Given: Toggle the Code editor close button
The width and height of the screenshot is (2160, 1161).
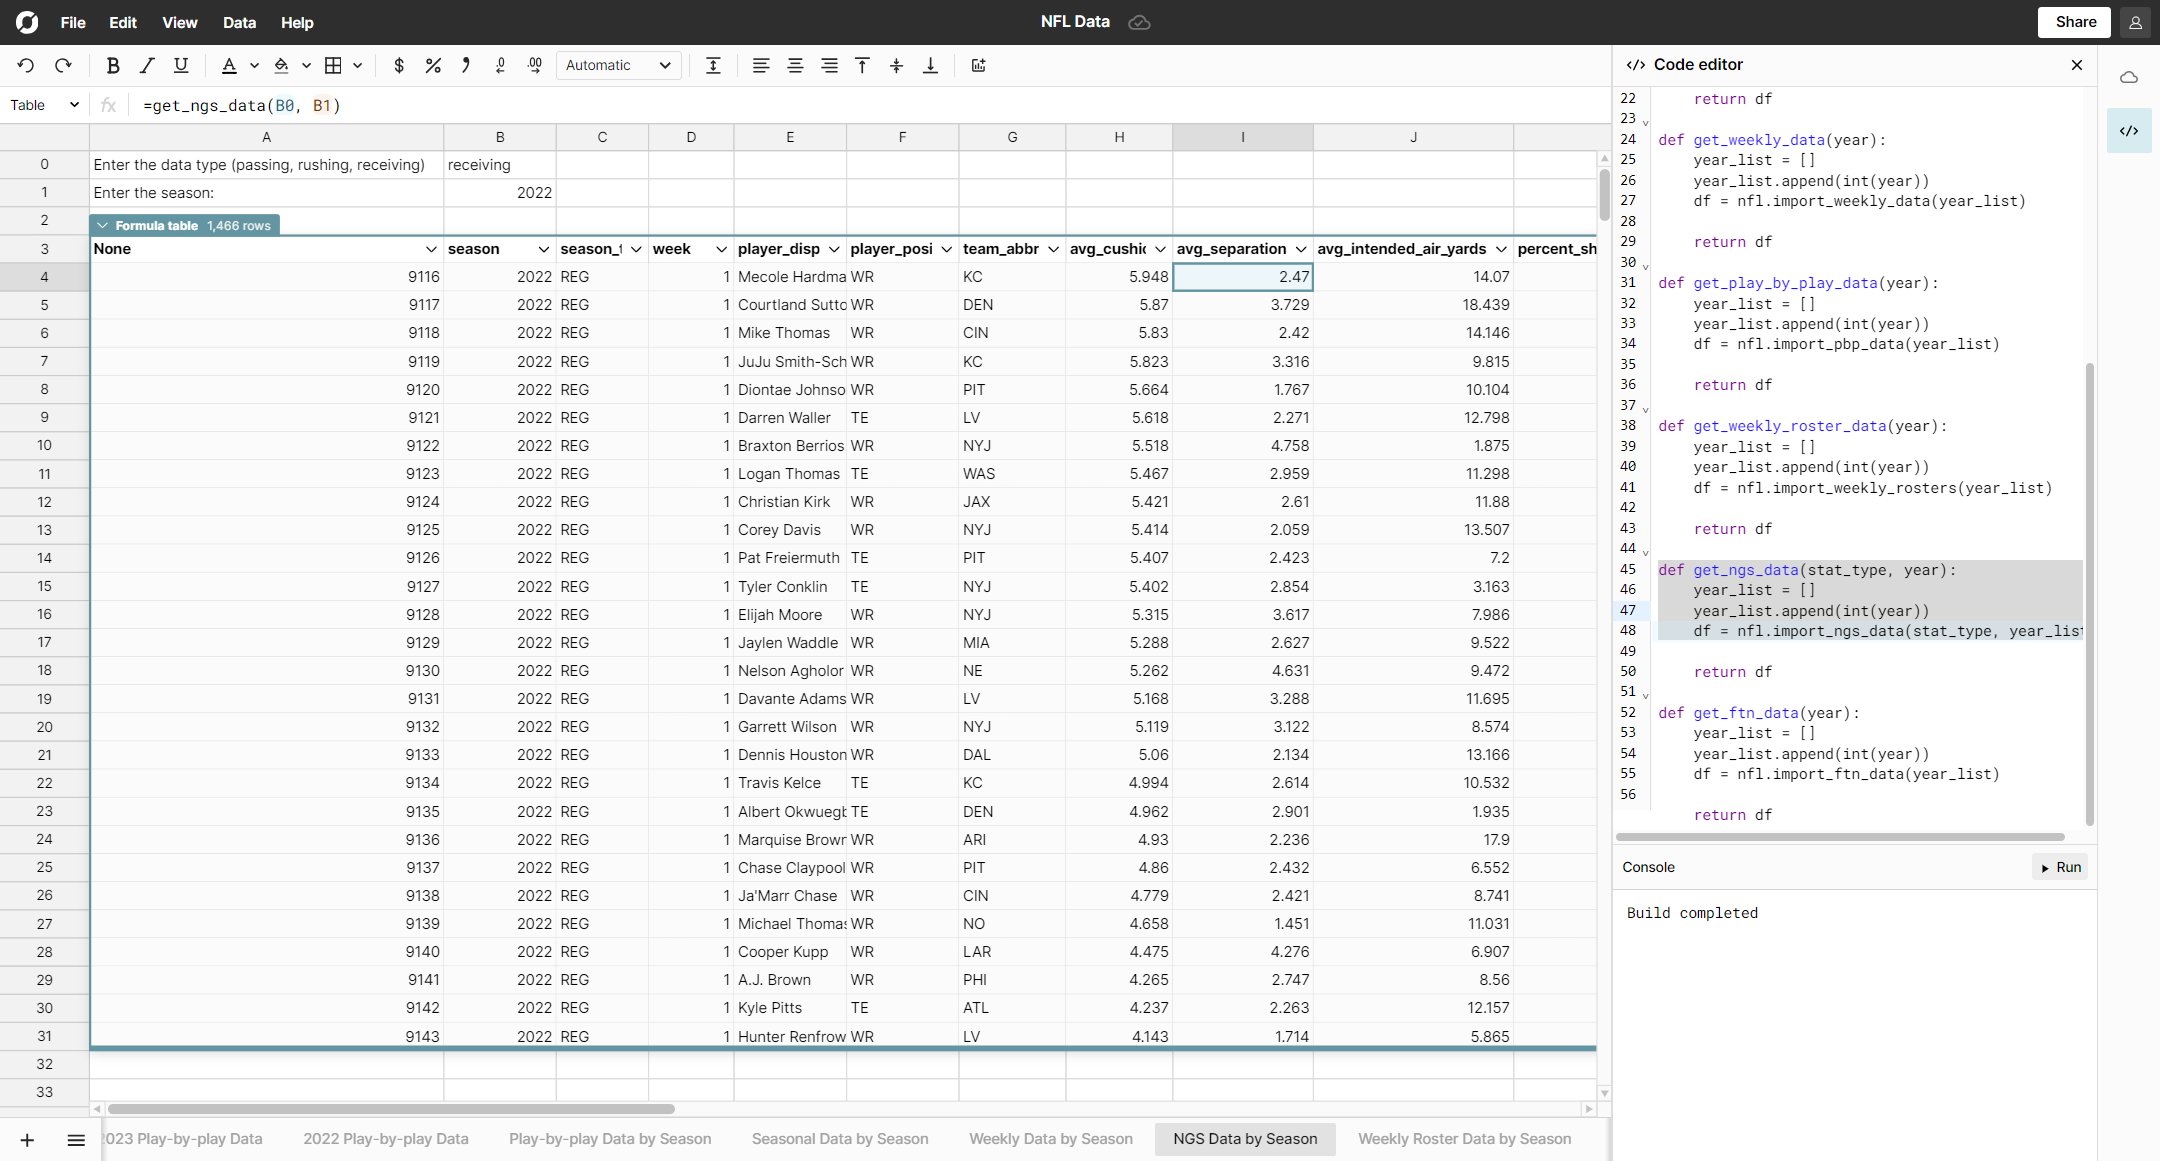Looking at the screenshot, I should point(2077,64).
